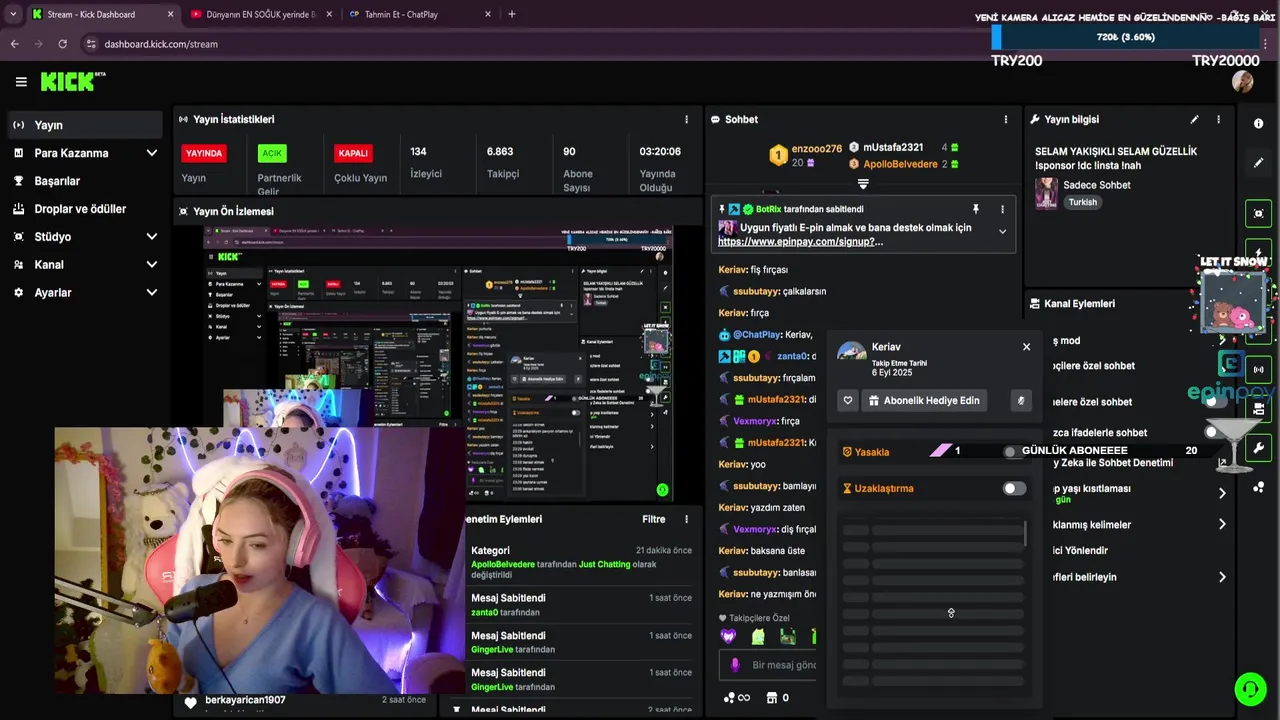The image size is (1280, 720).
Task: Open 'klanmış kelimeler' chevron
Action: coord(1222,524)
